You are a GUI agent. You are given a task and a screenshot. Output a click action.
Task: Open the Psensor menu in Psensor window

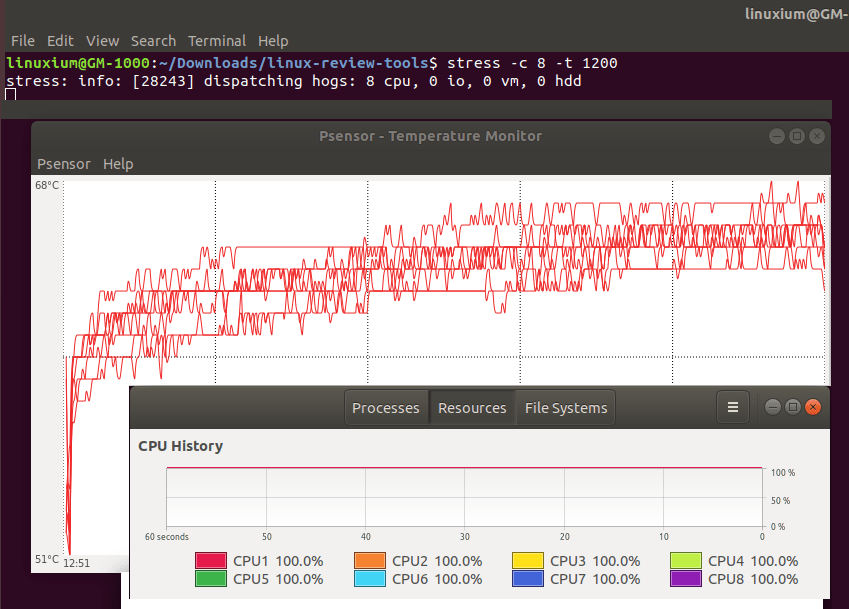(x=64, y=164)
